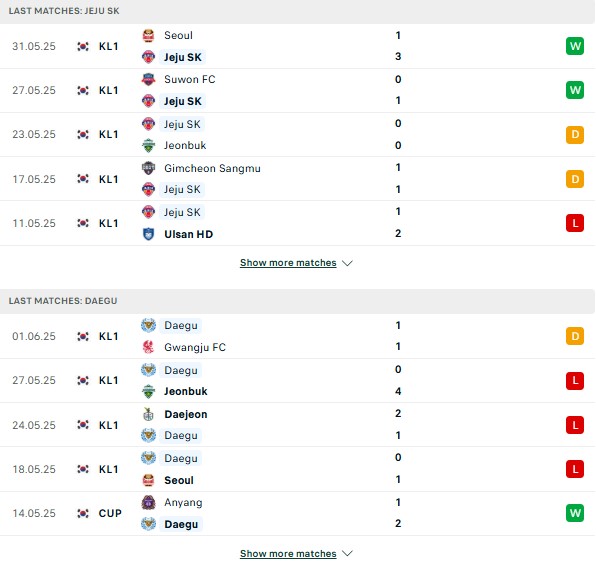Open the Daegu vs Jeonbuk 0-4 match
596x572 pixels.
[298, 380]
